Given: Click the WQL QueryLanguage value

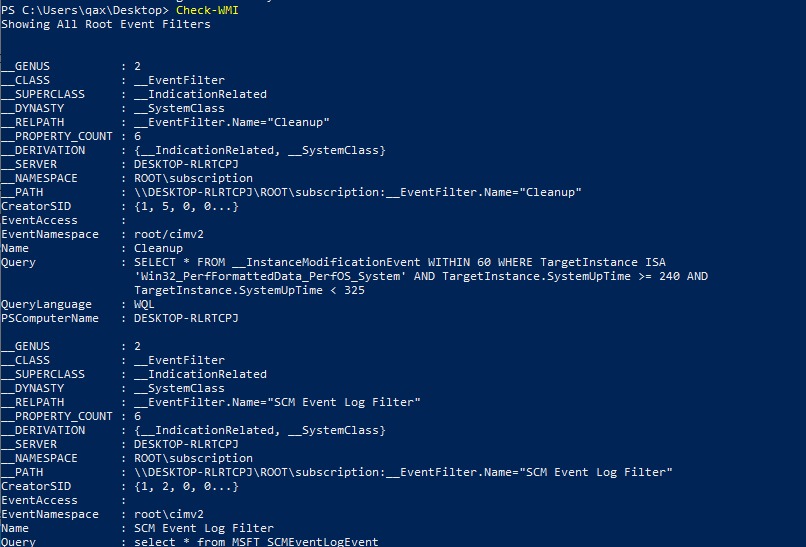Looking at the screenshot, I should tap(144, 304).
